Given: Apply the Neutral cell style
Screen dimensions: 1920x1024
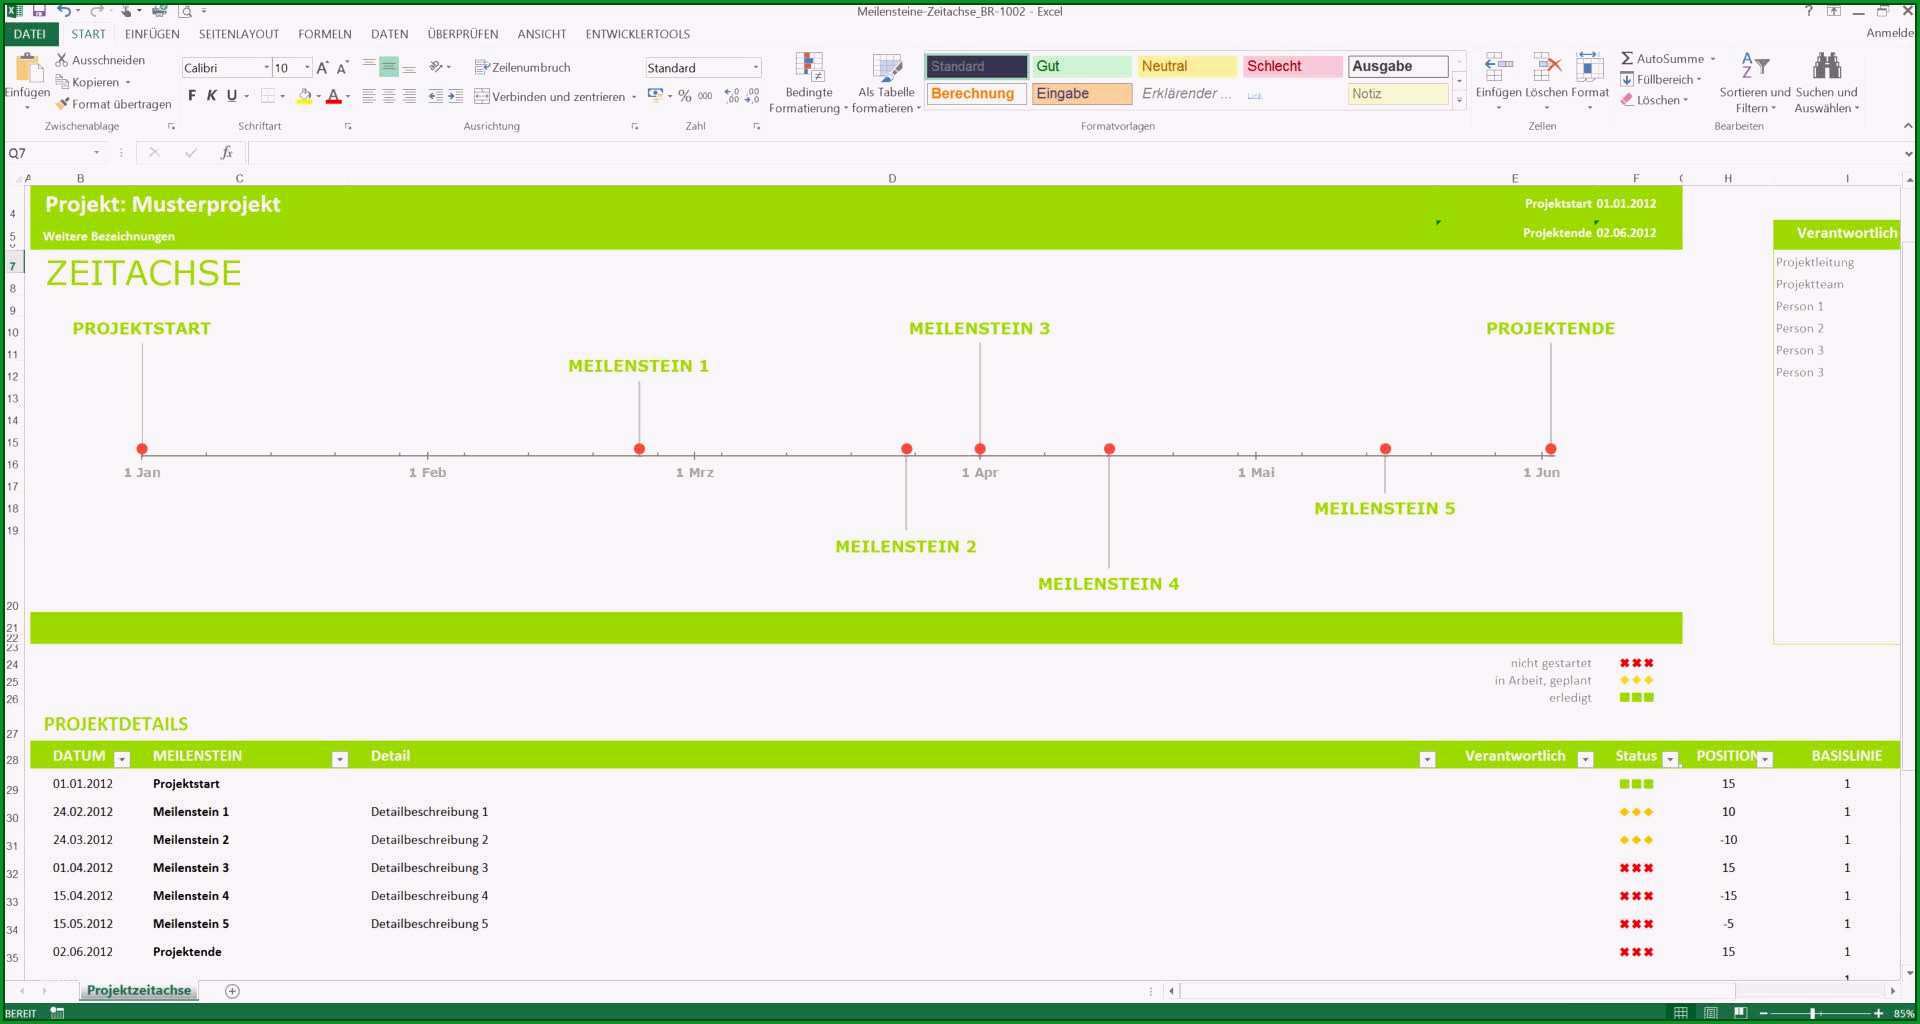Looking at the screenshot, I should pos(1187,66).
